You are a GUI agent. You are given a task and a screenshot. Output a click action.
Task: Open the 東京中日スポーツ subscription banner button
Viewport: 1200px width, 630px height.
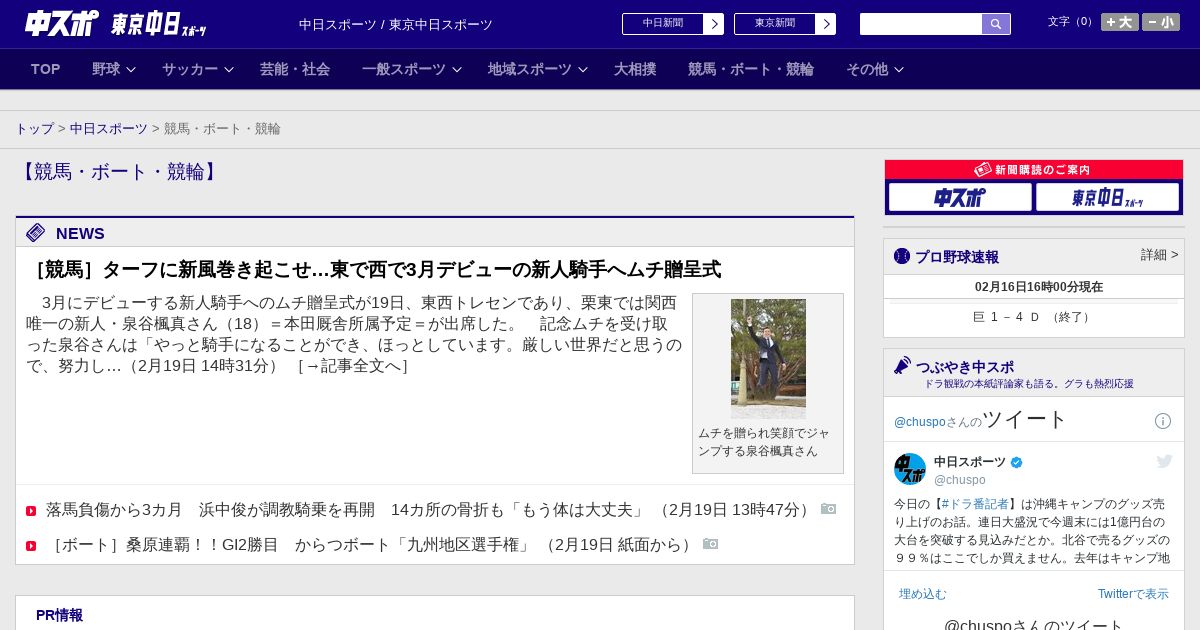(x=1107, y=197)
